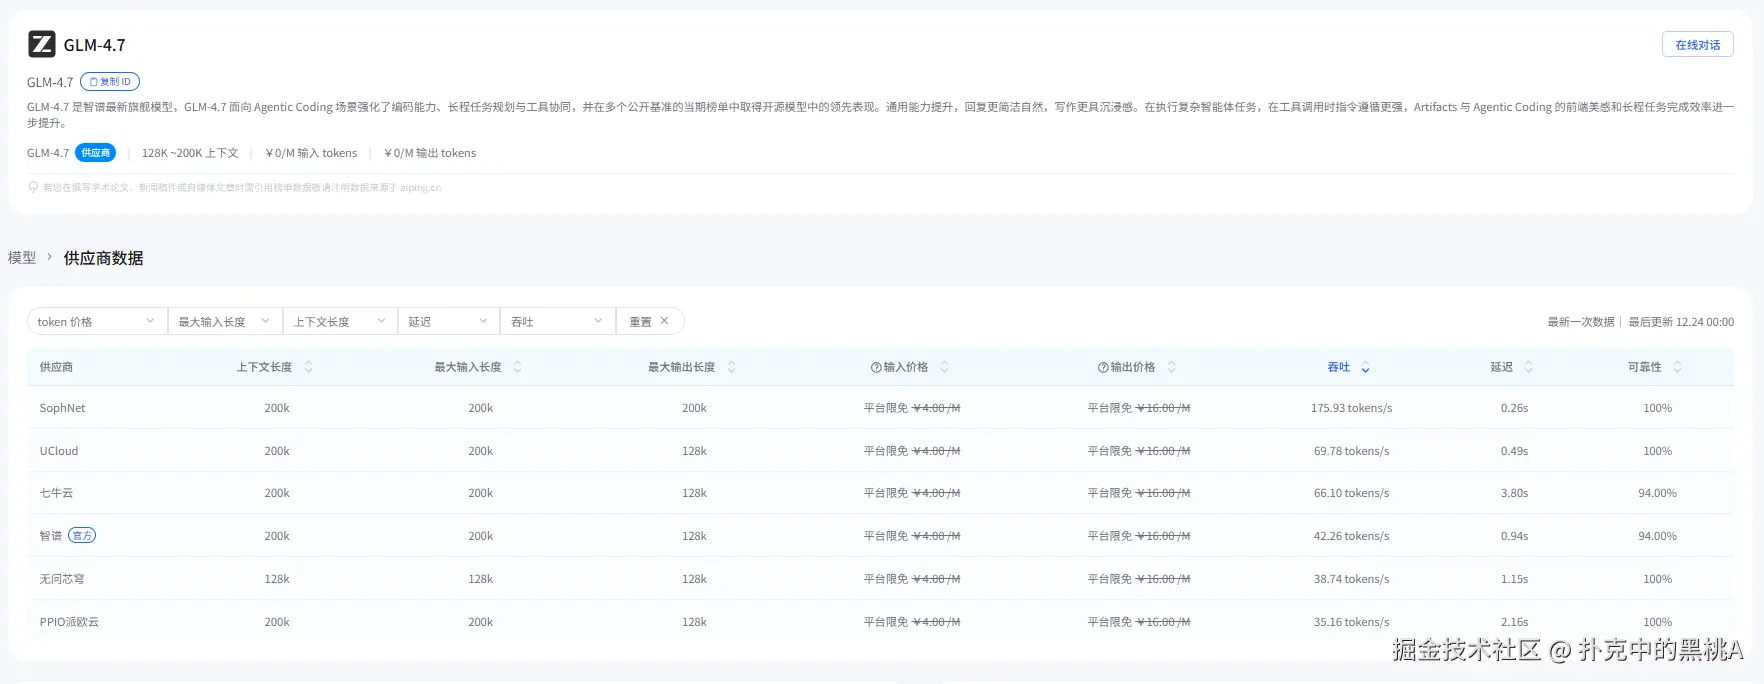Click 38.74 tokens/s throughput value
Viewport: 1764px width, 684px height.
[1351, 579]
